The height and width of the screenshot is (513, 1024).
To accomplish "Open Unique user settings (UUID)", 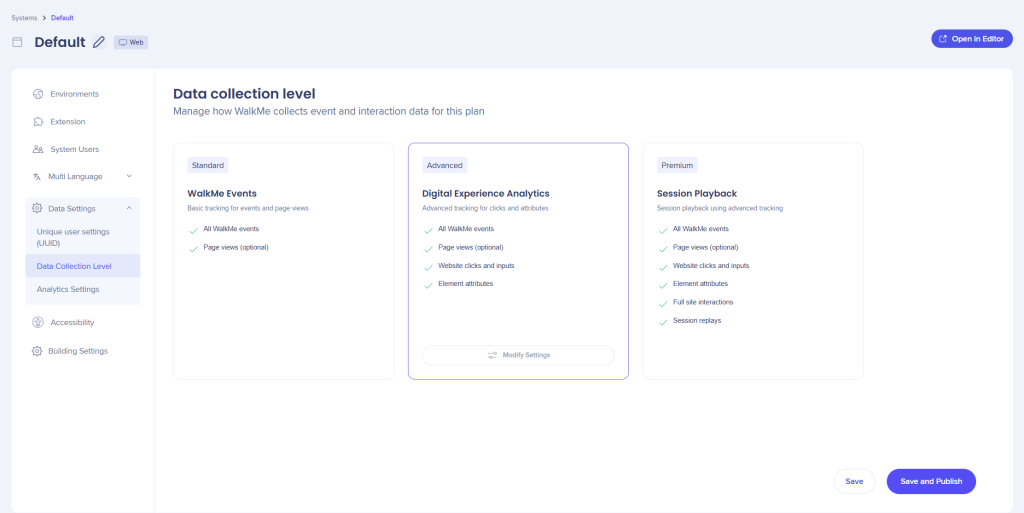I will [73, 237].
